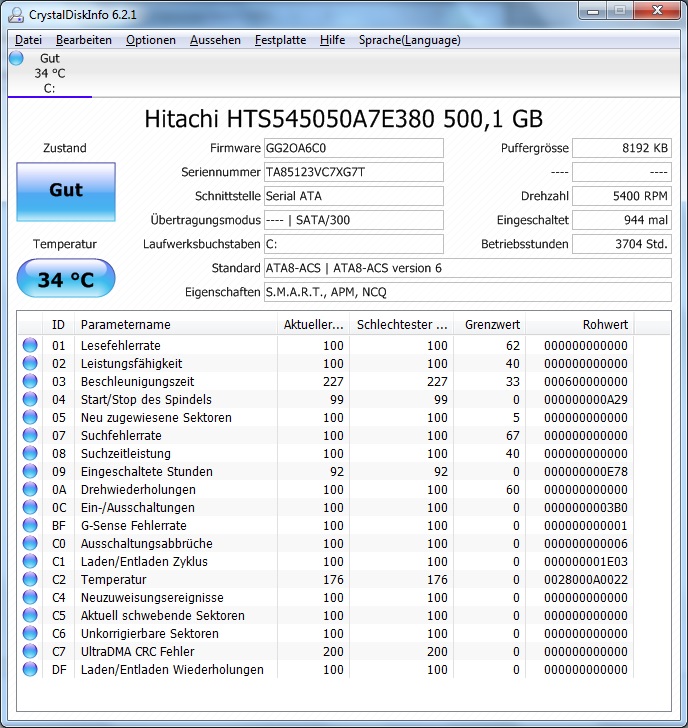The height and width of the screenshot is (728, 688).
Task: Click the Laufwerksbuchstaben field C:
Action: click(354, 244)
